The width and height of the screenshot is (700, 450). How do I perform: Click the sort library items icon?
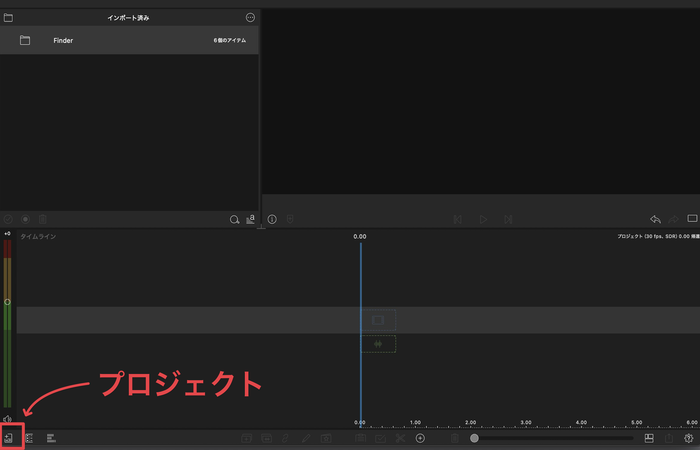[250, 219]
